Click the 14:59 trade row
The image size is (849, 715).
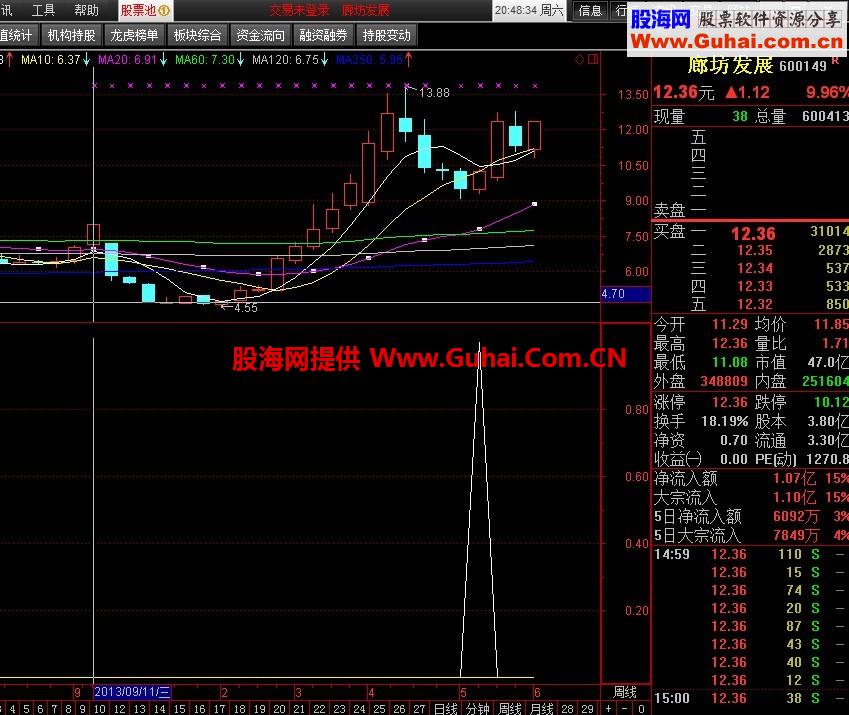[750, 554]
